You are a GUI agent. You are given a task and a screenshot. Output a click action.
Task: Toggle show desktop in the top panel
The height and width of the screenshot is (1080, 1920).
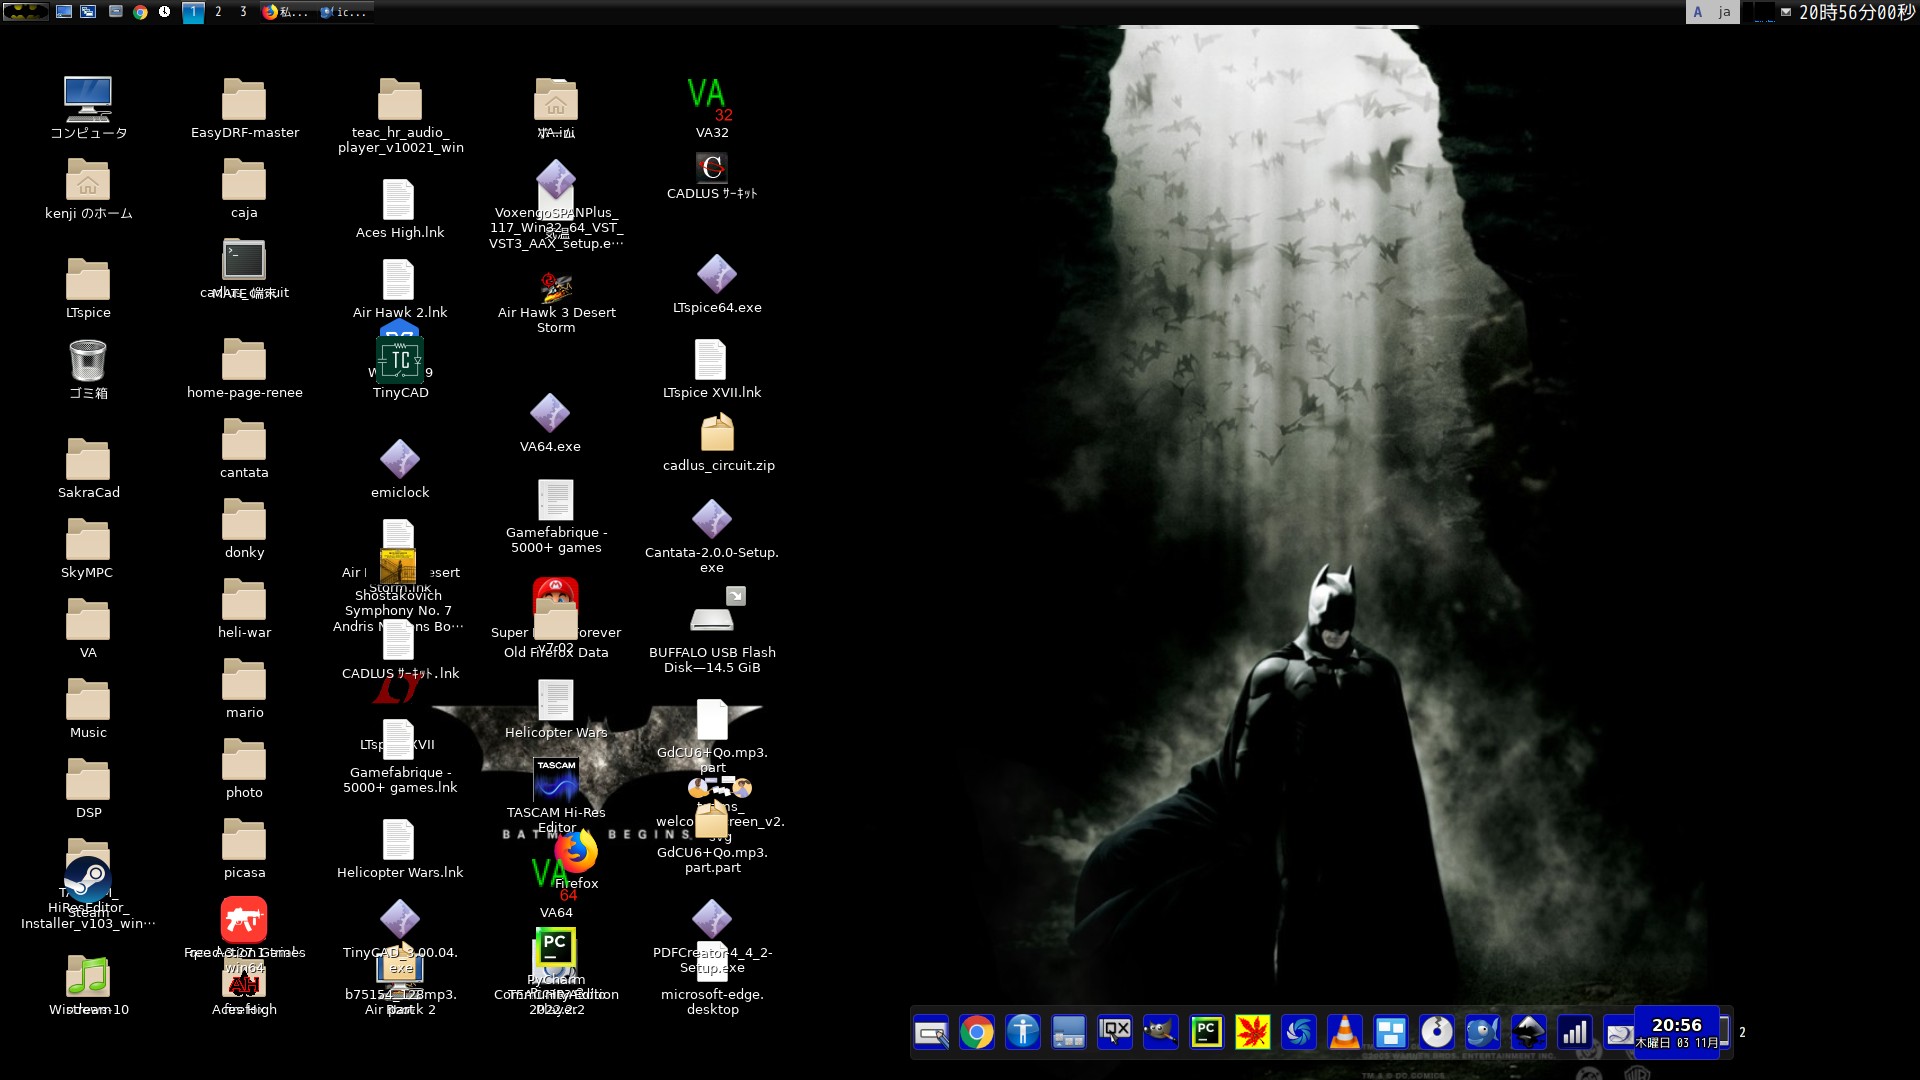[64, 12]
